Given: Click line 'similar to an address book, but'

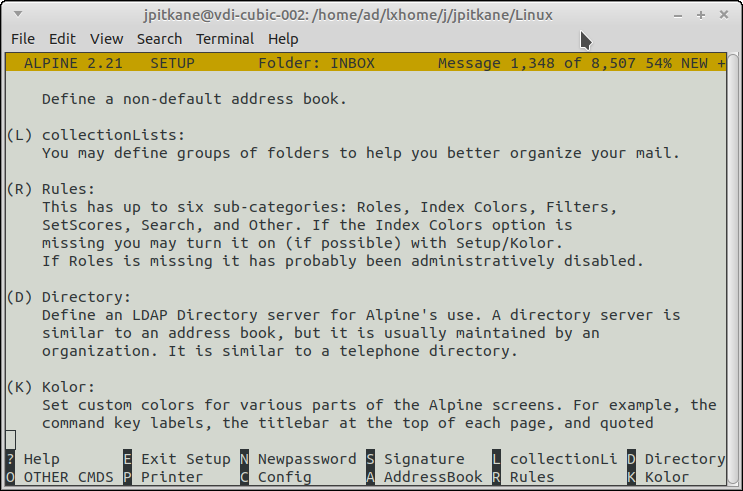Looking at the screenshot, I should (x=320, y=333).
